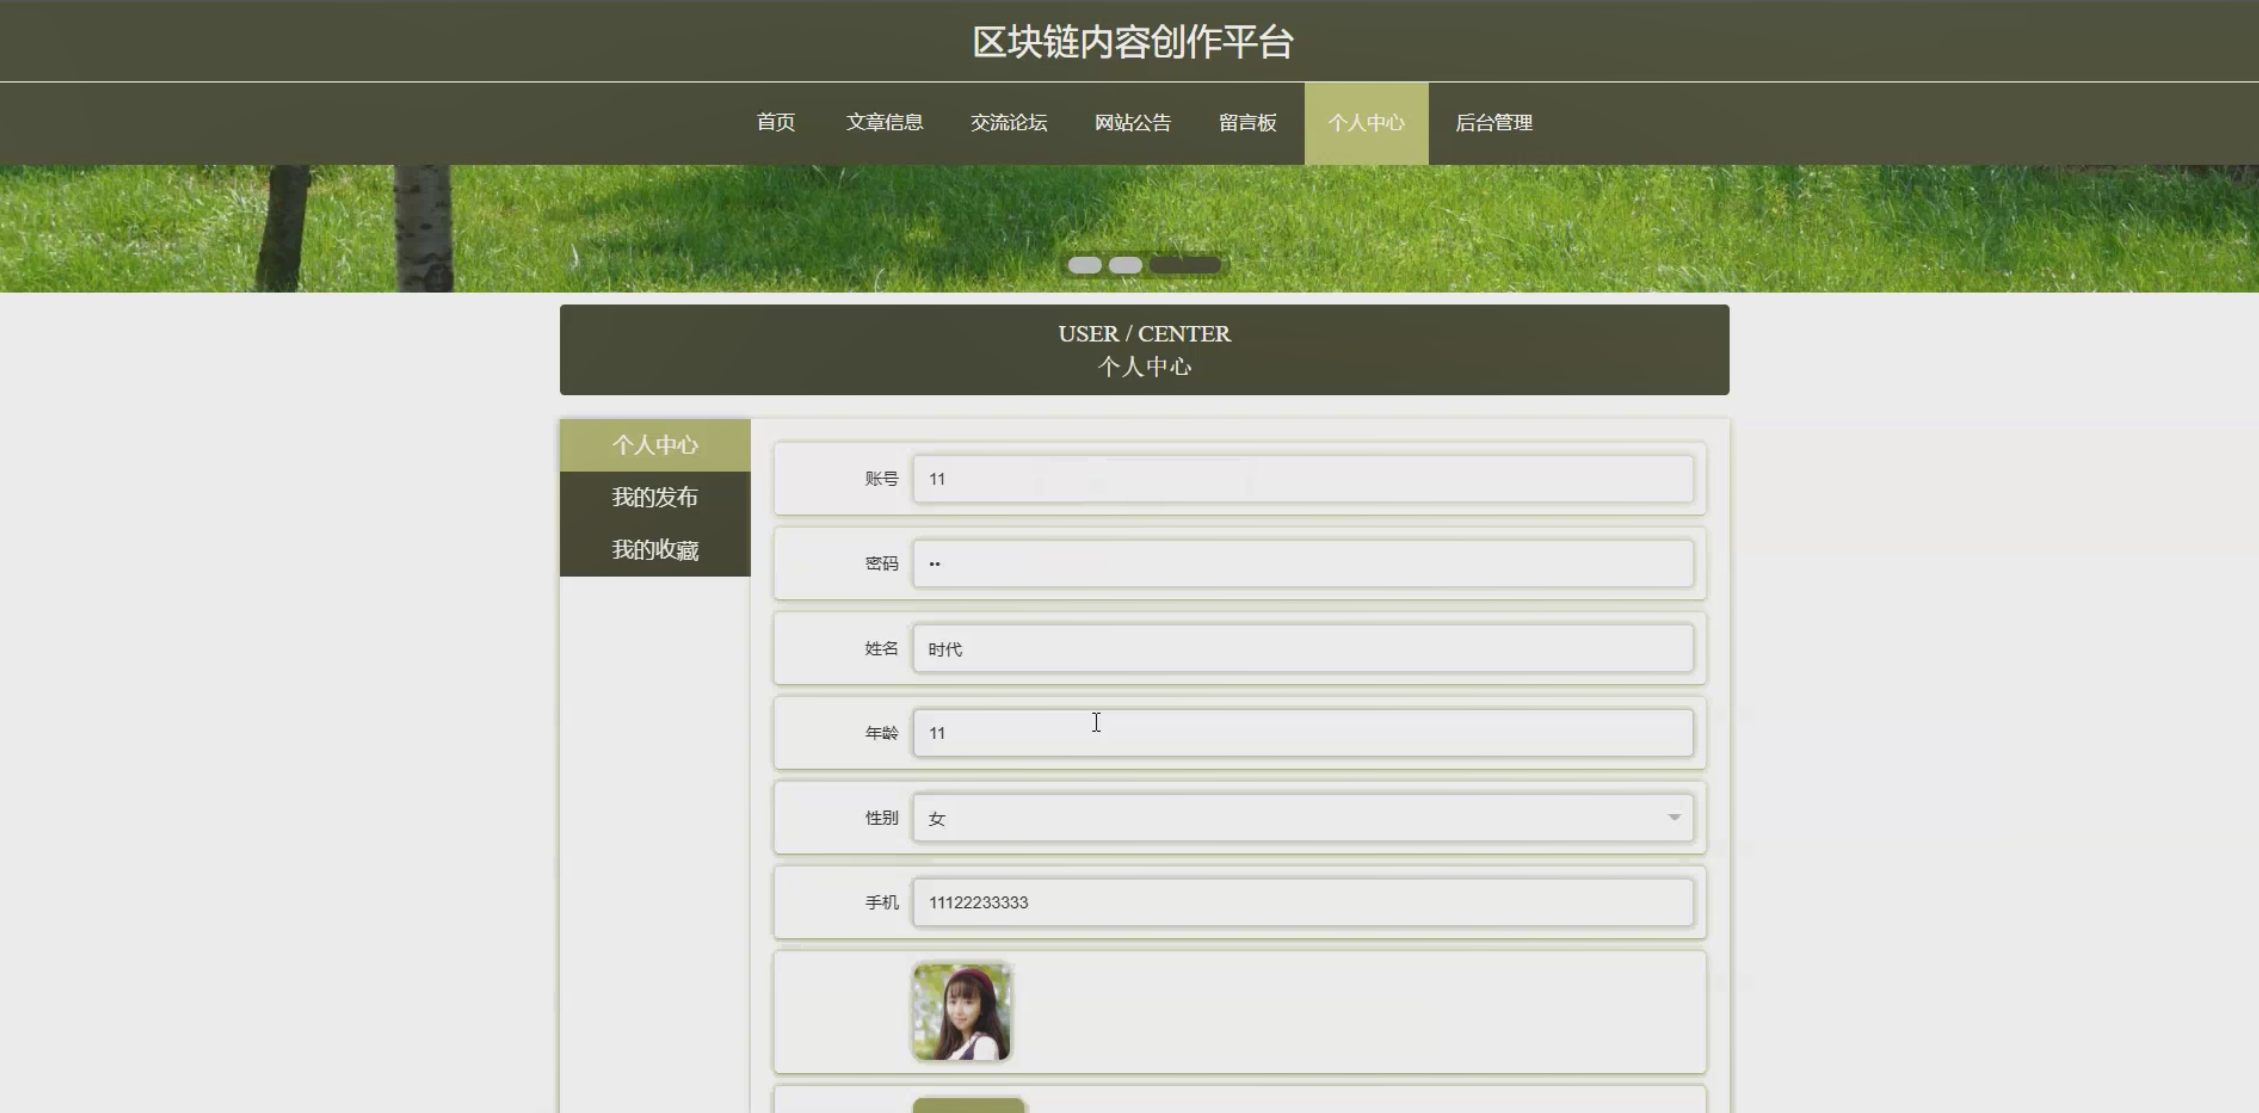Select the first carousel indicator dot
This screenshot has height=1113, width=2259.
[1085, 265]
